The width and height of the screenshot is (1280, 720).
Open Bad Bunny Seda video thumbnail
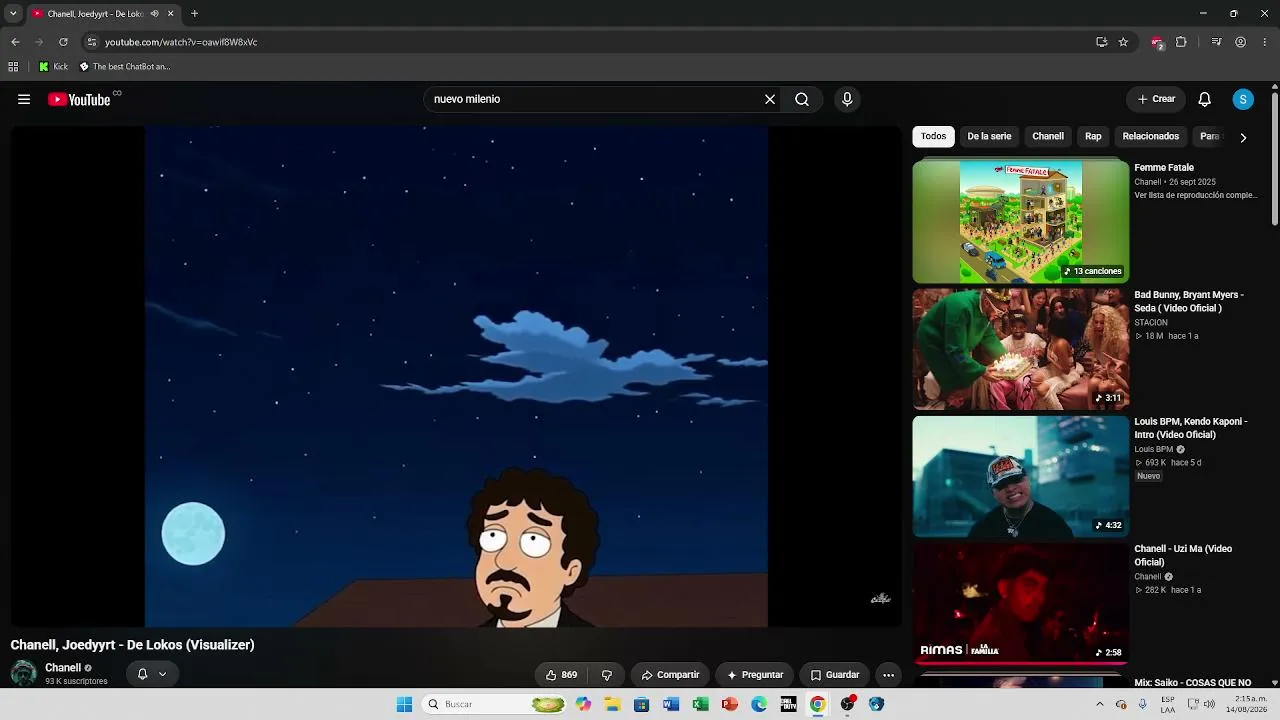click(1020, 349)
